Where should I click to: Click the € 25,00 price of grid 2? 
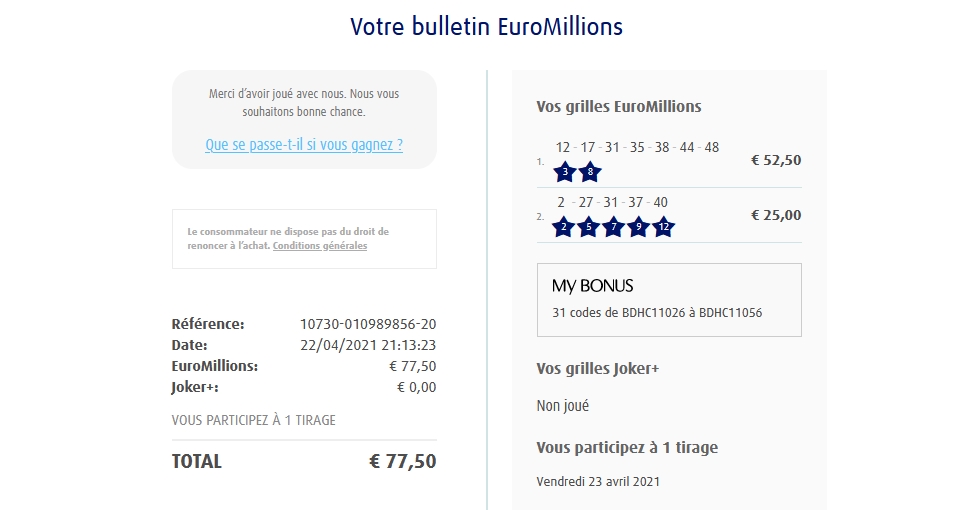click(x=776, y=215)
